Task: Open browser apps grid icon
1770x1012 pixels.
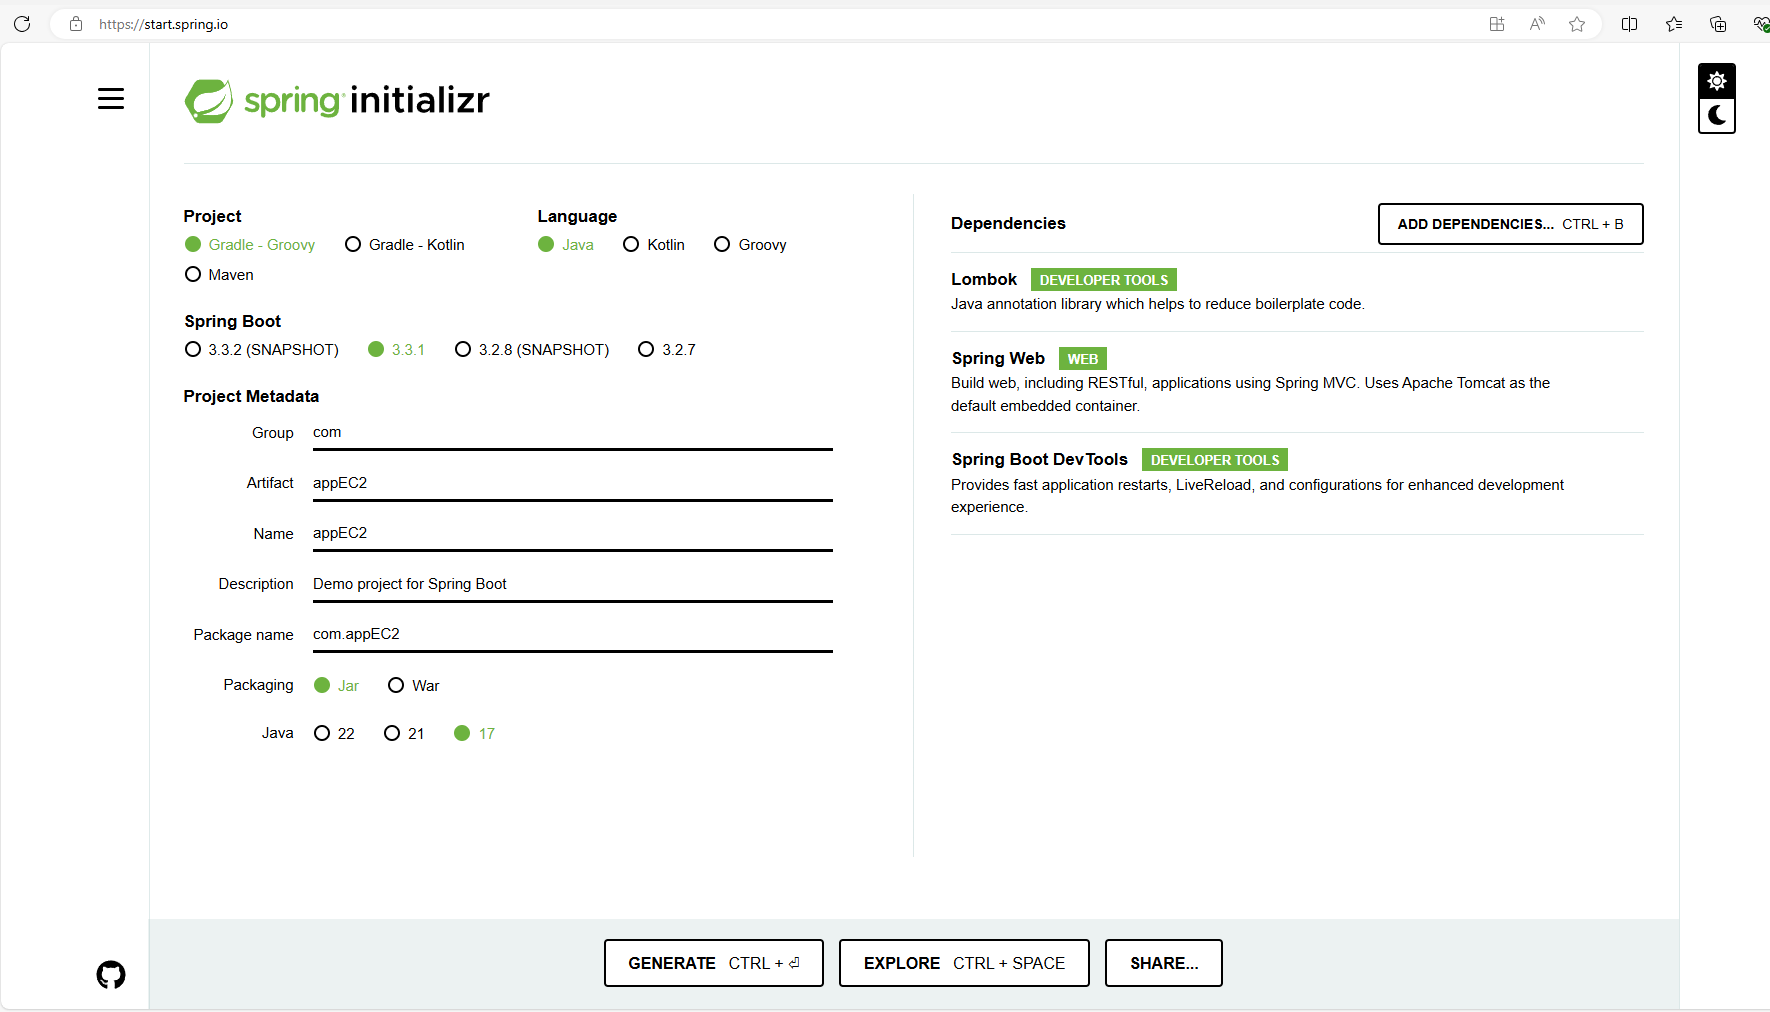Action: click(x=1497, y=24)
